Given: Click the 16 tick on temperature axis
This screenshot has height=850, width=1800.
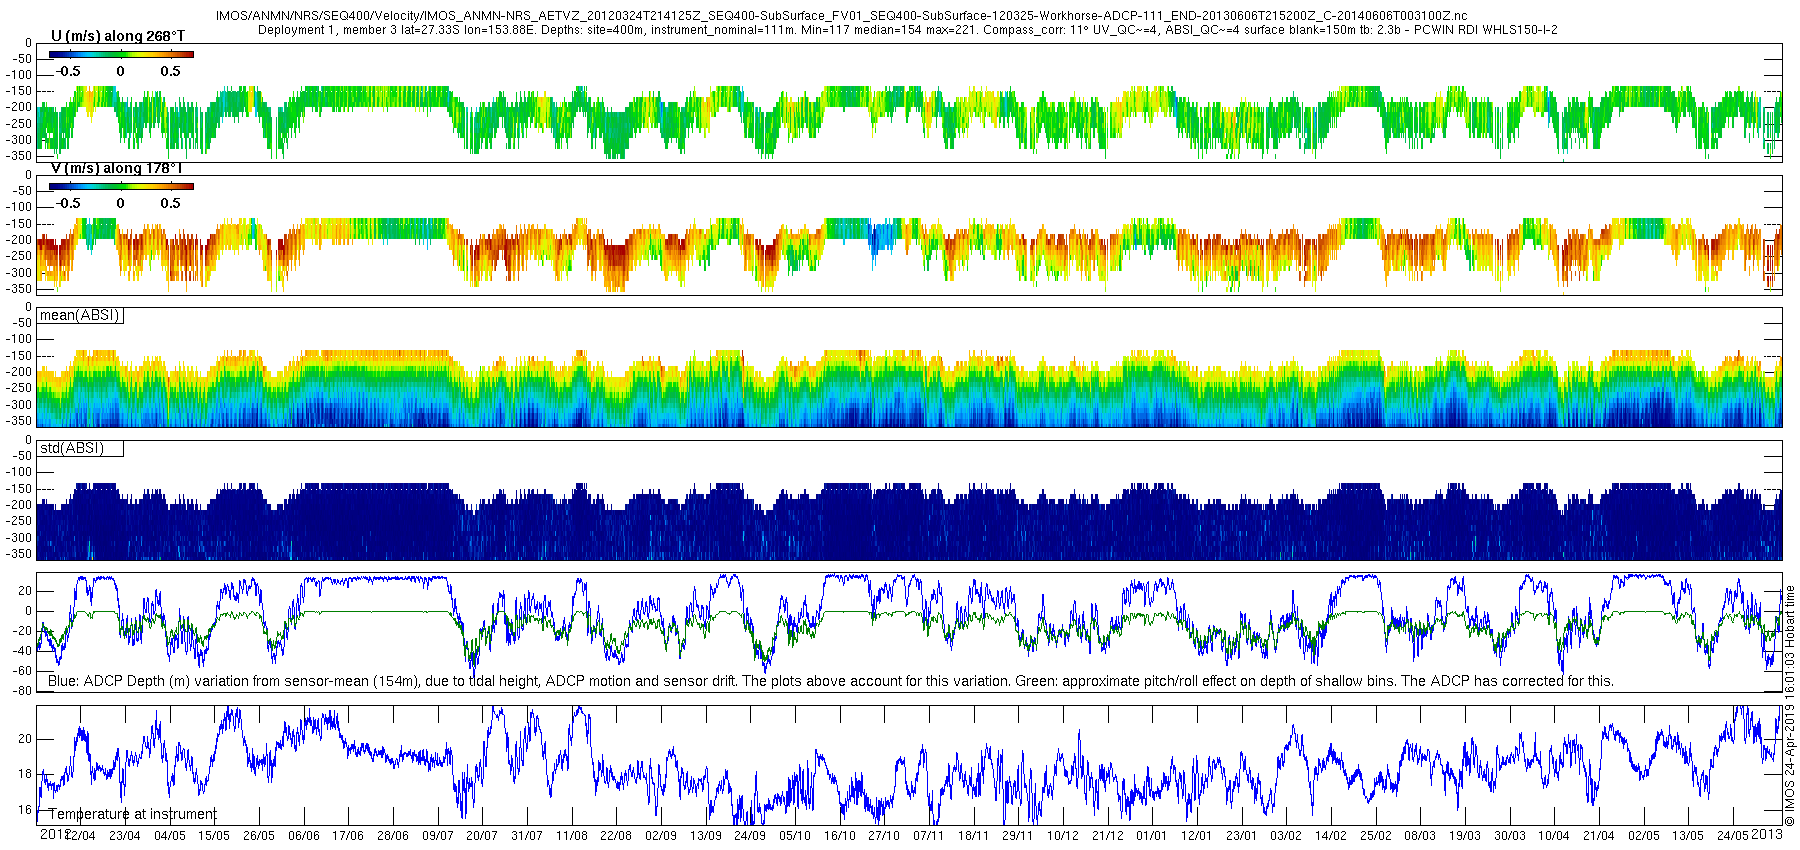Looking at the screenshot, I should coord(25,810).
